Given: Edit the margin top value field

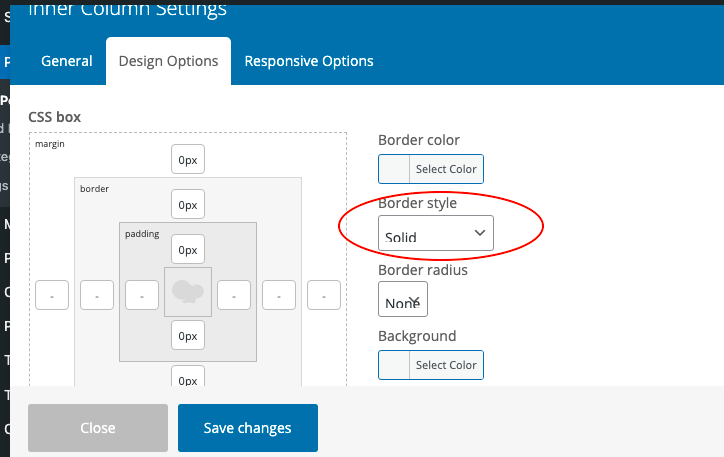Looking at the screenshot, I should point(188,159).
